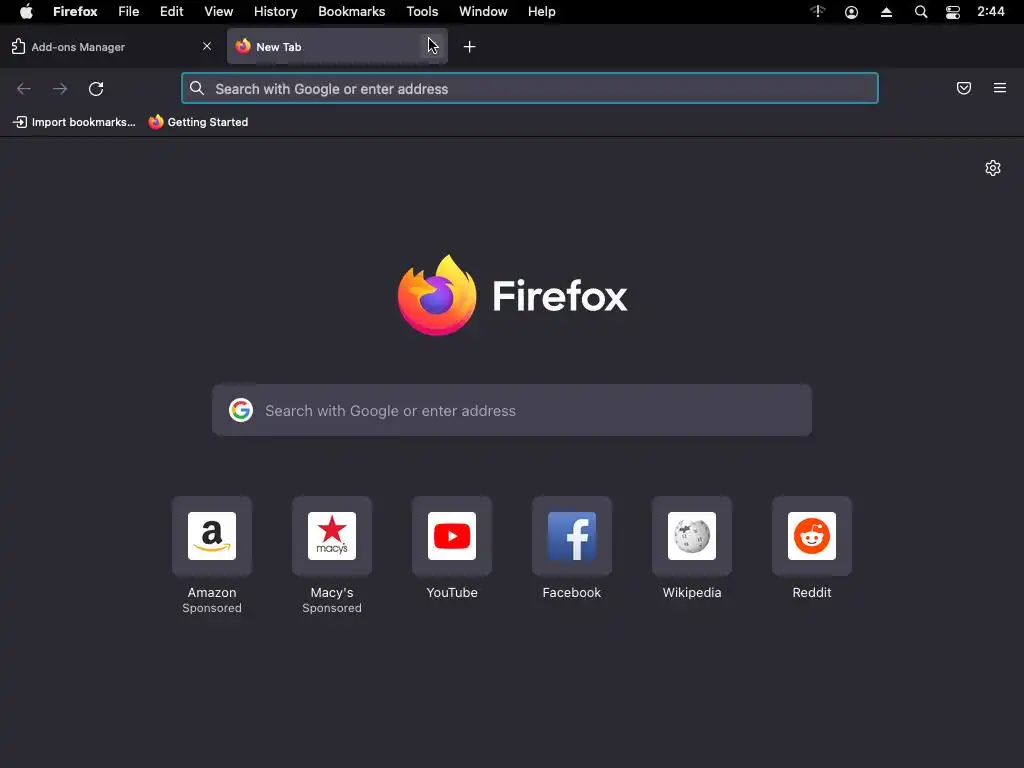Open the History menu
Image resolution: width=1024 pixels, height=768 pixels.
tap(276, 12)
